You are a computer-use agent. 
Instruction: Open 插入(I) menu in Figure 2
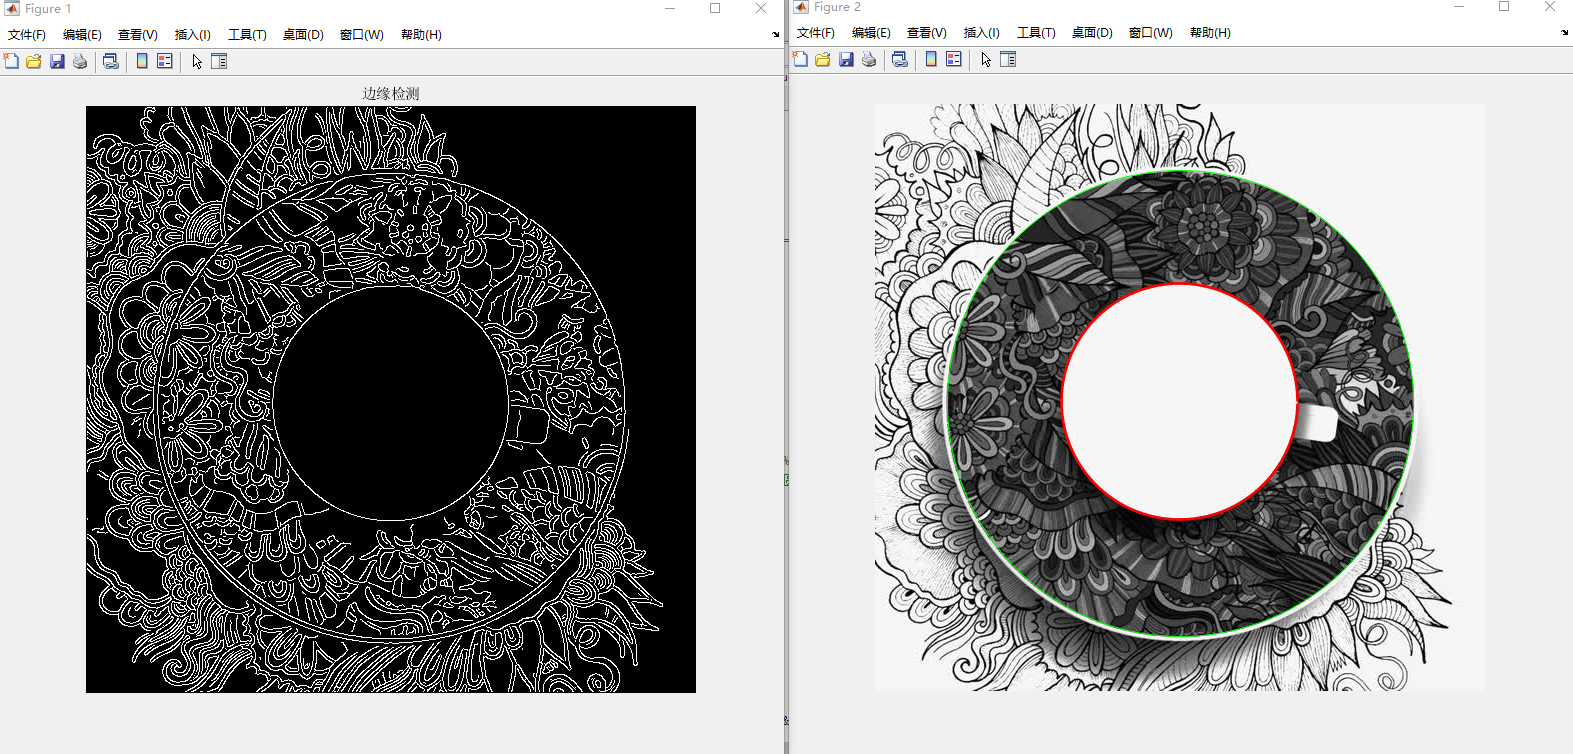(982, 33)
